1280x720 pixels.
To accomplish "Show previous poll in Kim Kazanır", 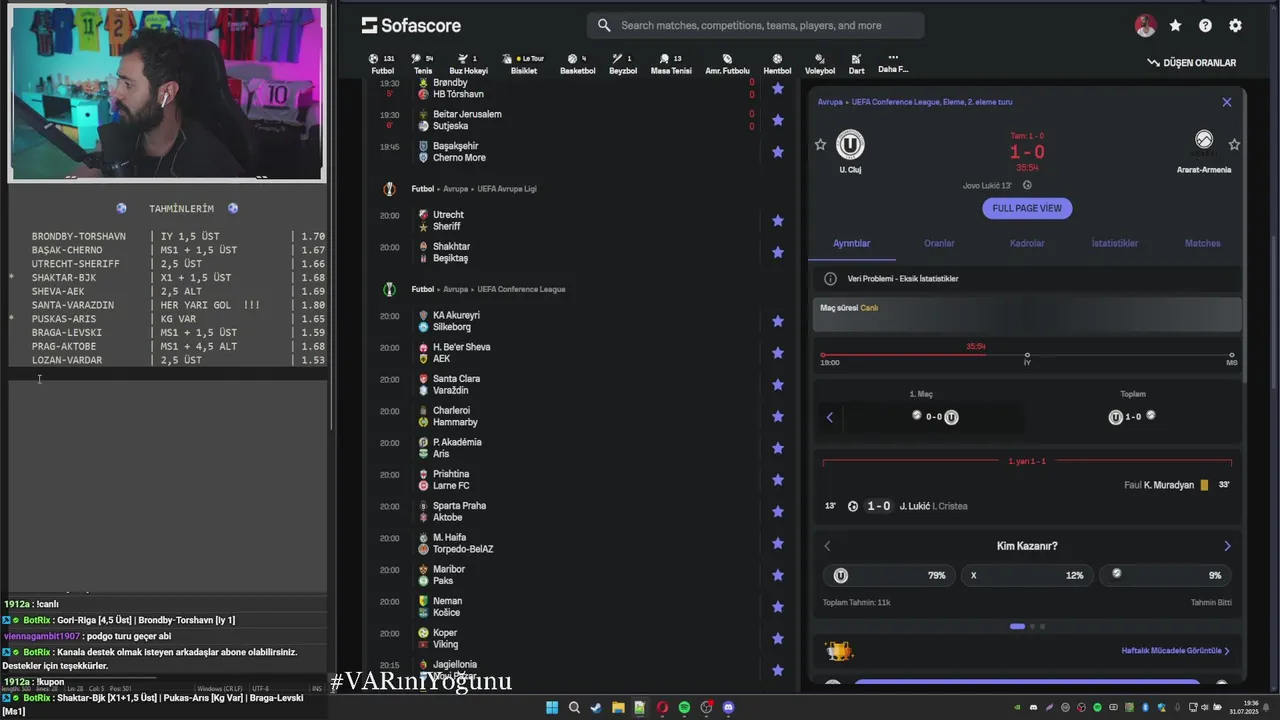I will point(827,546).
